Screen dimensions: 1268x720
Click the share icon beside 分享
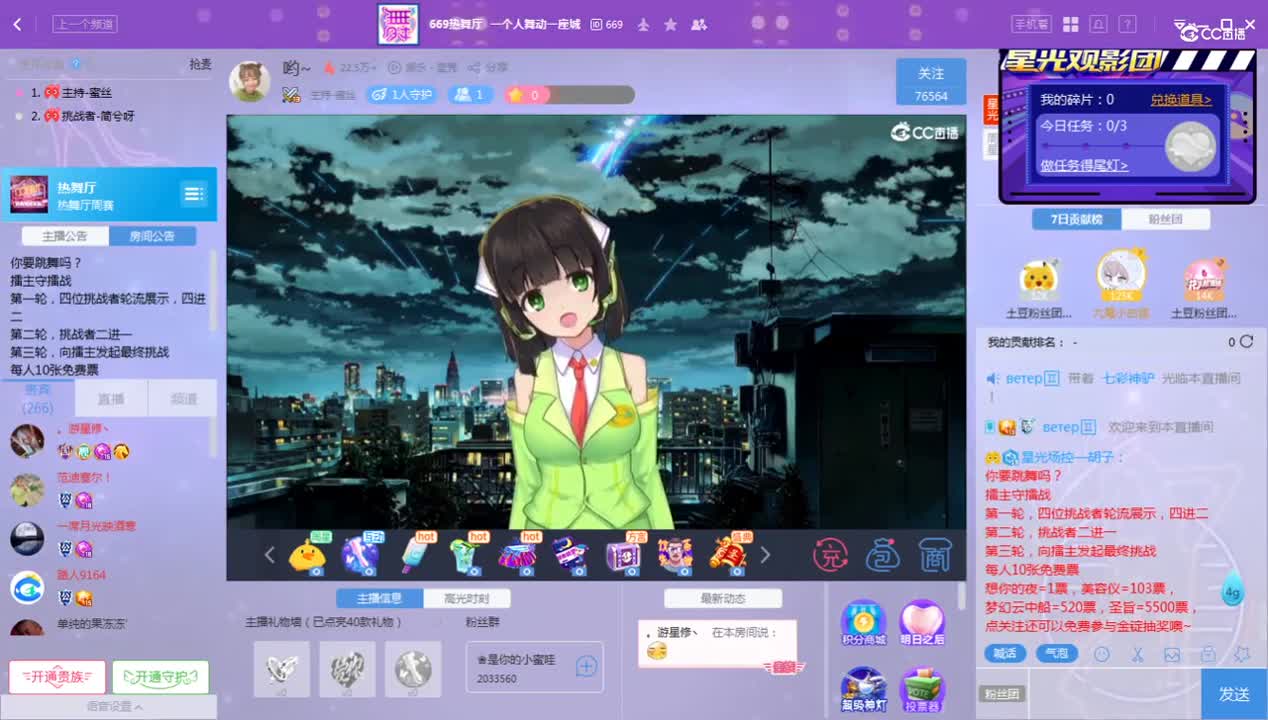475,68
